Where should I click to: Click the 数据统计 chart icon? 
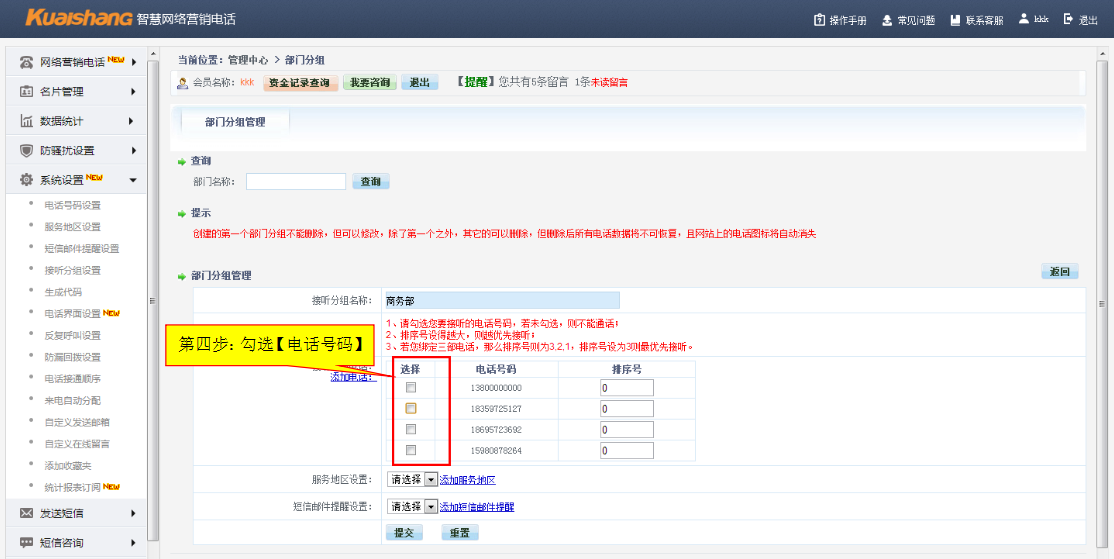pyautogui.click(x=27, y=122)
